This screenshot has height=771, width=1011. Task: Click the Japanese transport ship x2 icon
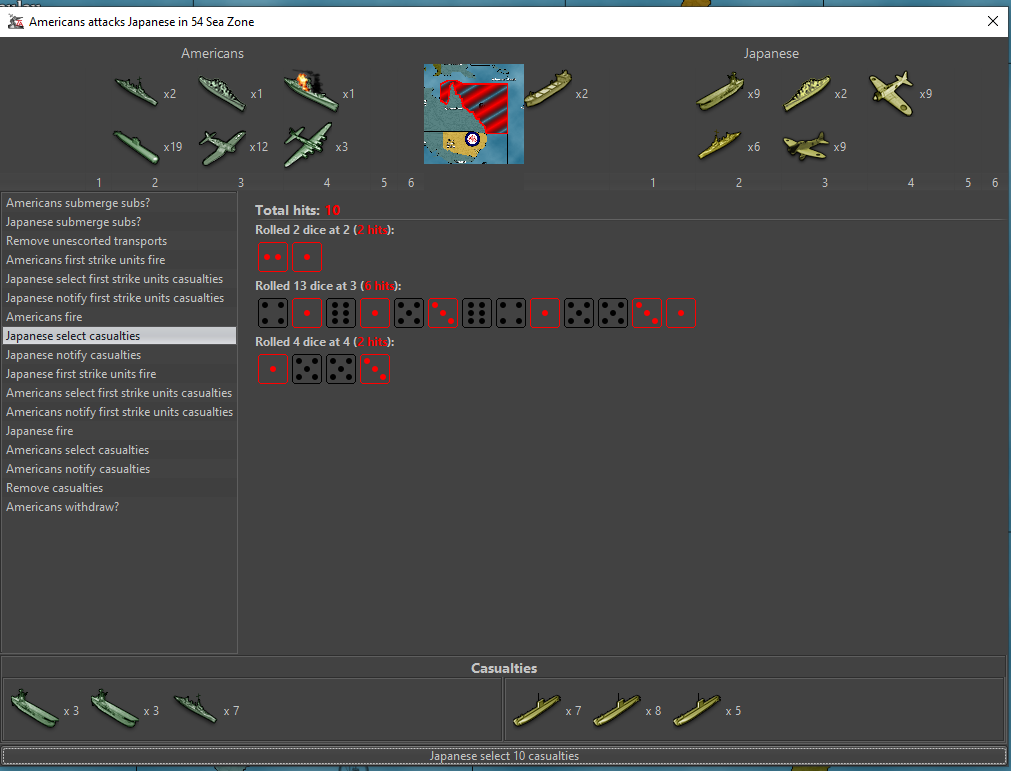pos(547,91)
